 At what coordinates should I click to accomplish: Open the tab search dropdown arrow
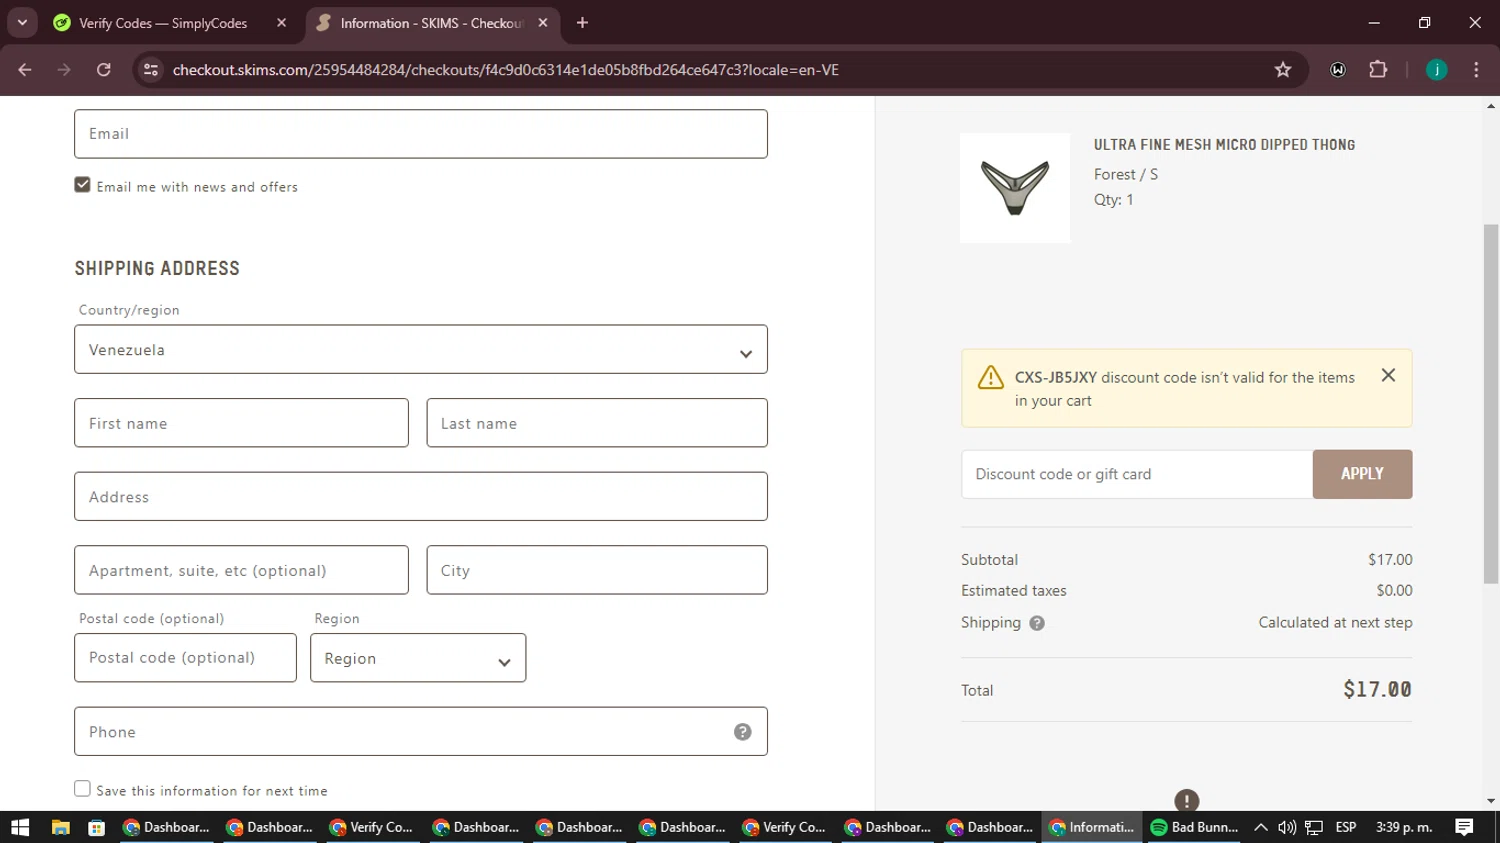coord(22,22)
